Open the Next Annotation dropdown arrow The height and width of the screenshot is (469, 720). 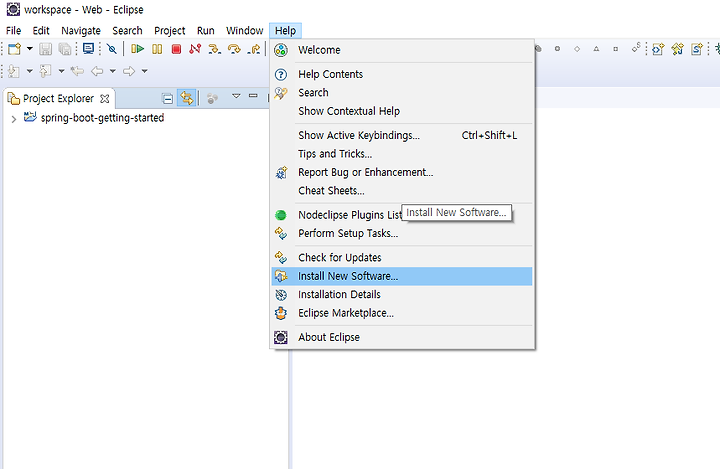tap(29, 71)
